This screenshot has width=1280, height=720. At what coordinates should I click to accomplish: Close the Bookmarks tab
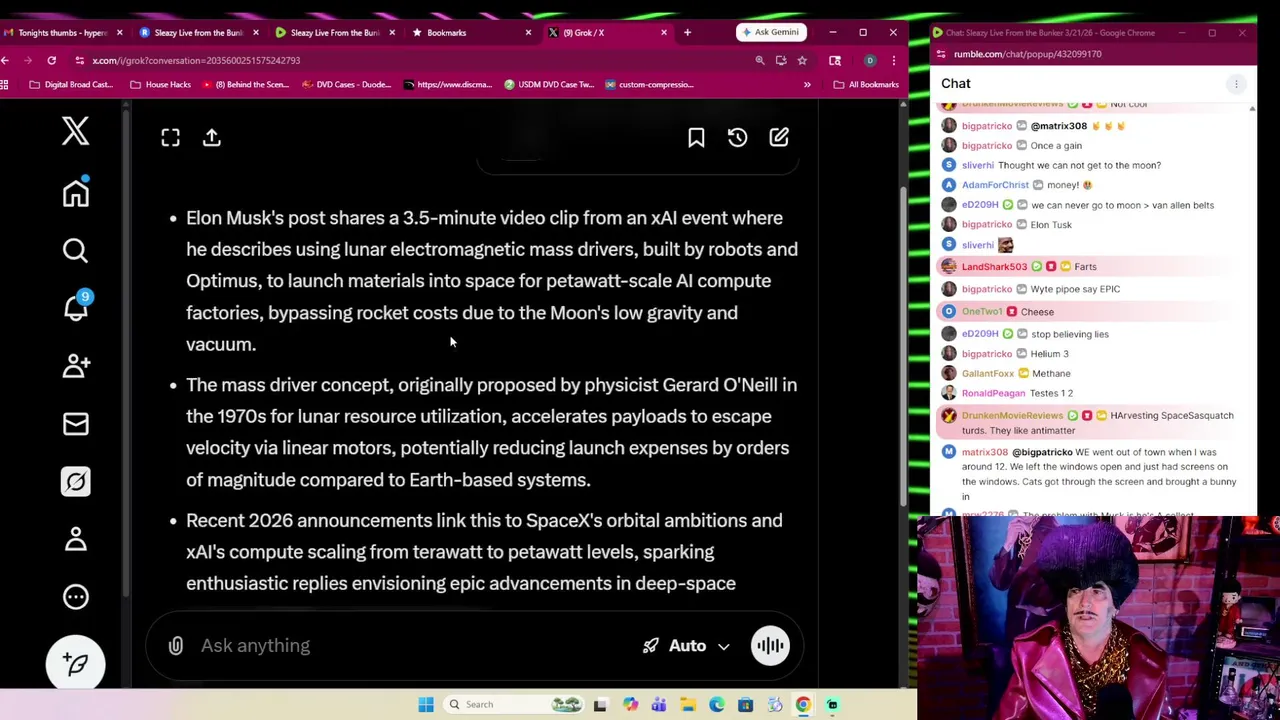tap(528, 32)
